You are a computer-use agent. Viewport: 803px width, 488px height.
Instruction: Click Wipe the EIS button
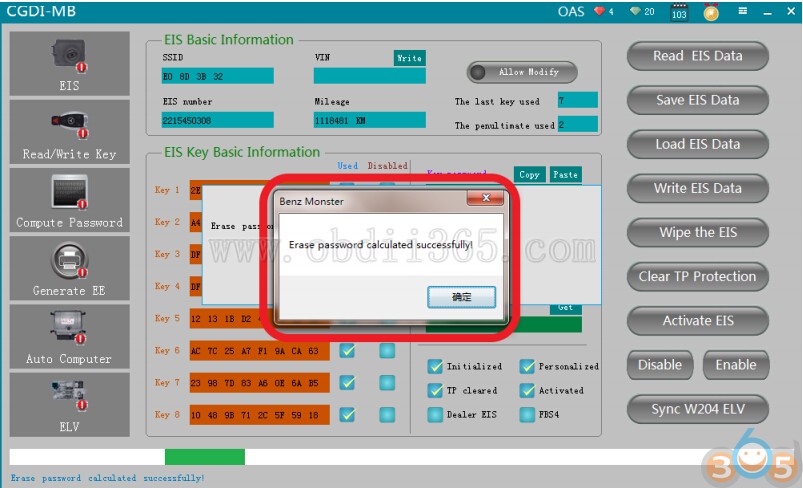coord(698,232)
